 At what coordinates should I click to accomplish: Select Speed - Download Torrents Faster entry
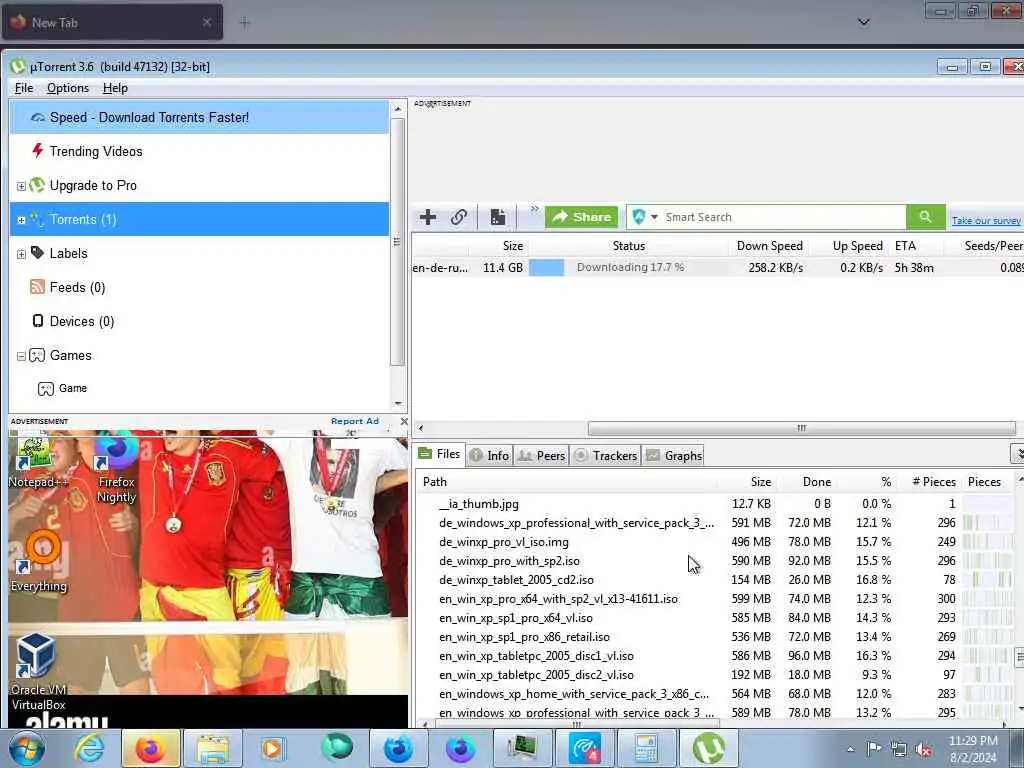(x=199, y=118)
